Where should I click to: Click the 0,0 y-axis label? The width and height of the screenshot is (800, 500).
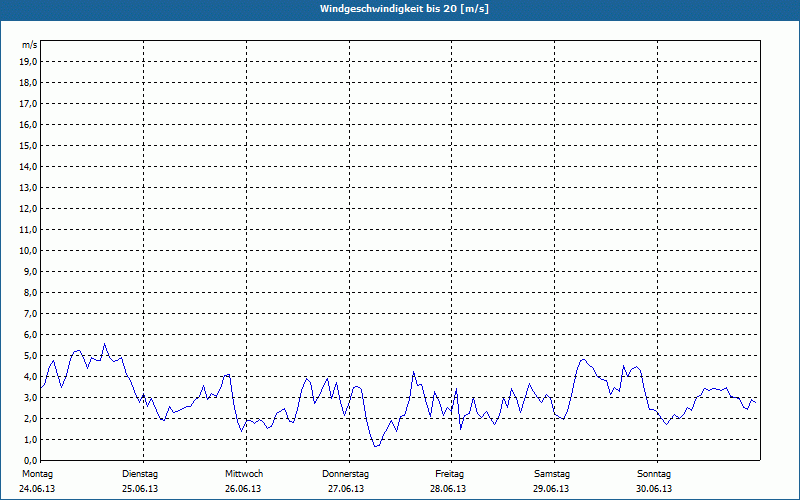point(30,461)
